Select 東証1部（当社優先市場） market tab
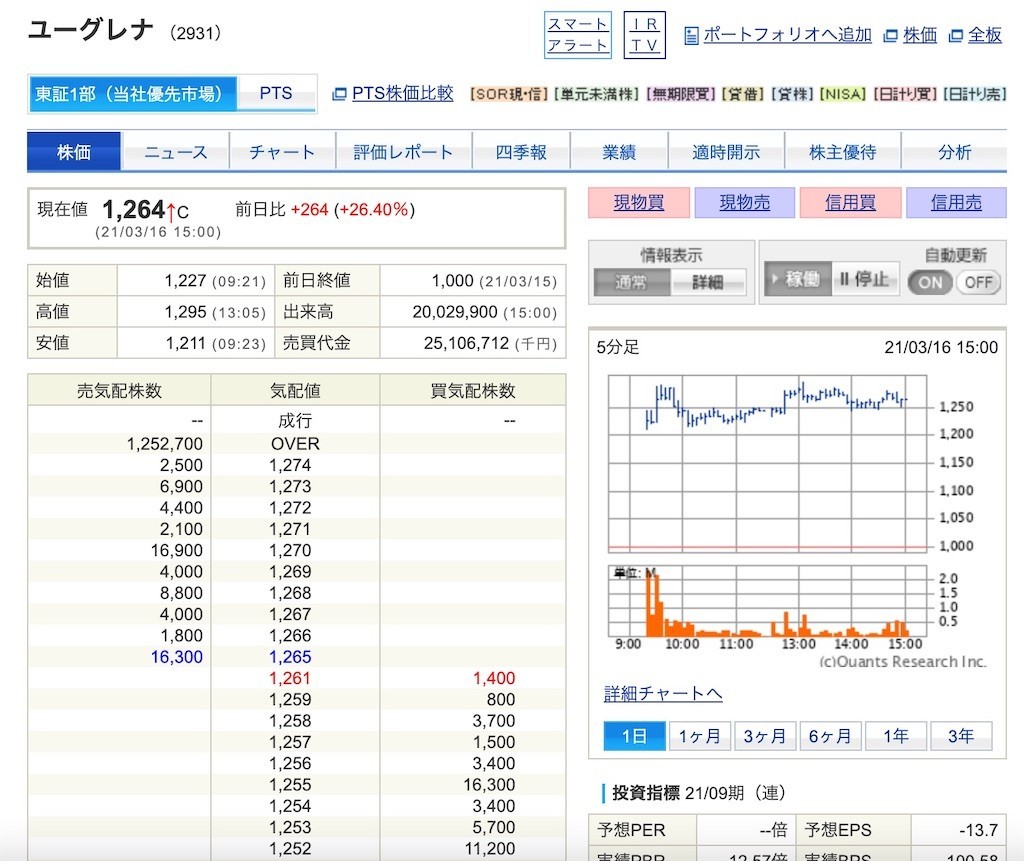 (x=132, y=94)
